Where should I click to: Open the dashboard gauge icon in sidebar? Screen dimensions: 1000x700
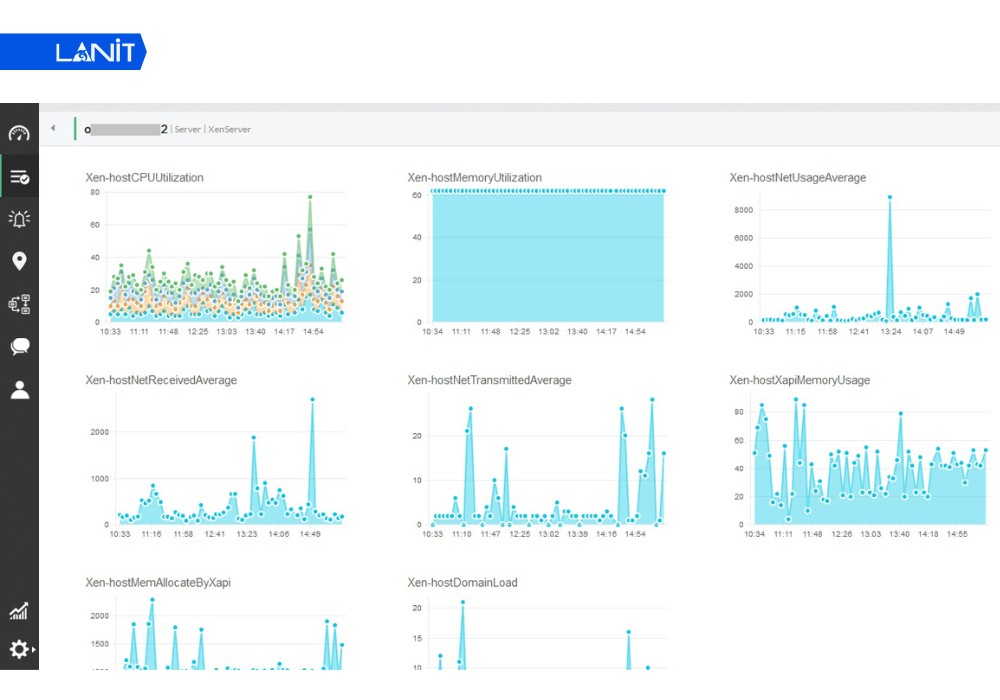point(19,134)
